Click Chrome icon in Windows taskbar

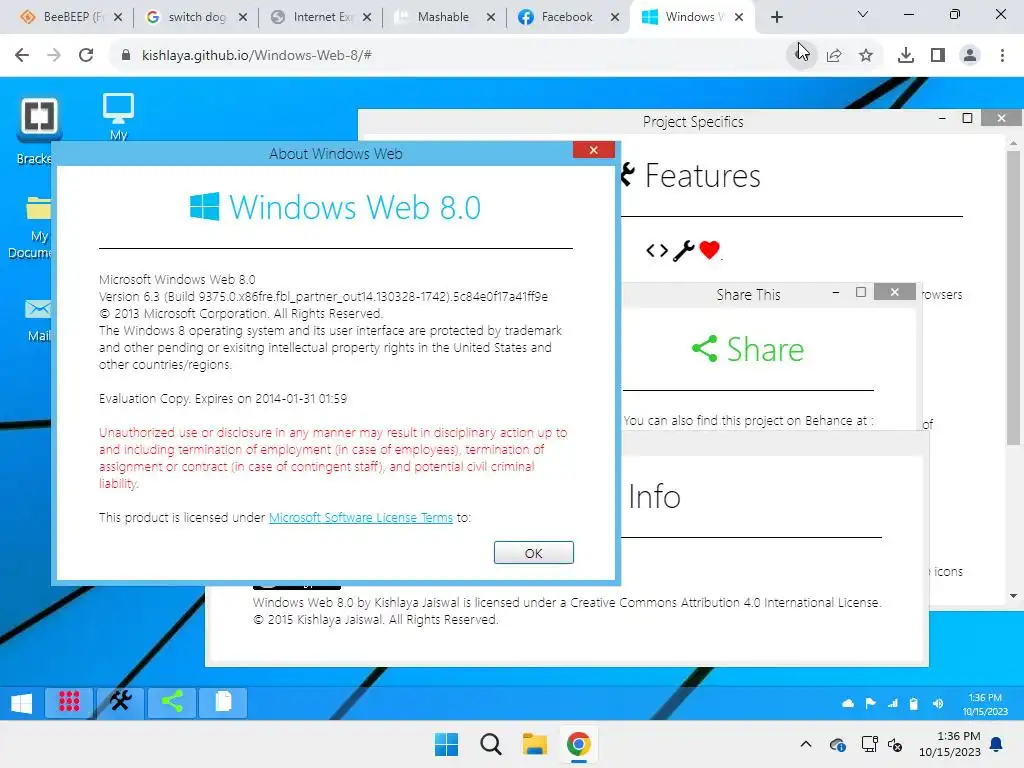(x=578, y=744)
